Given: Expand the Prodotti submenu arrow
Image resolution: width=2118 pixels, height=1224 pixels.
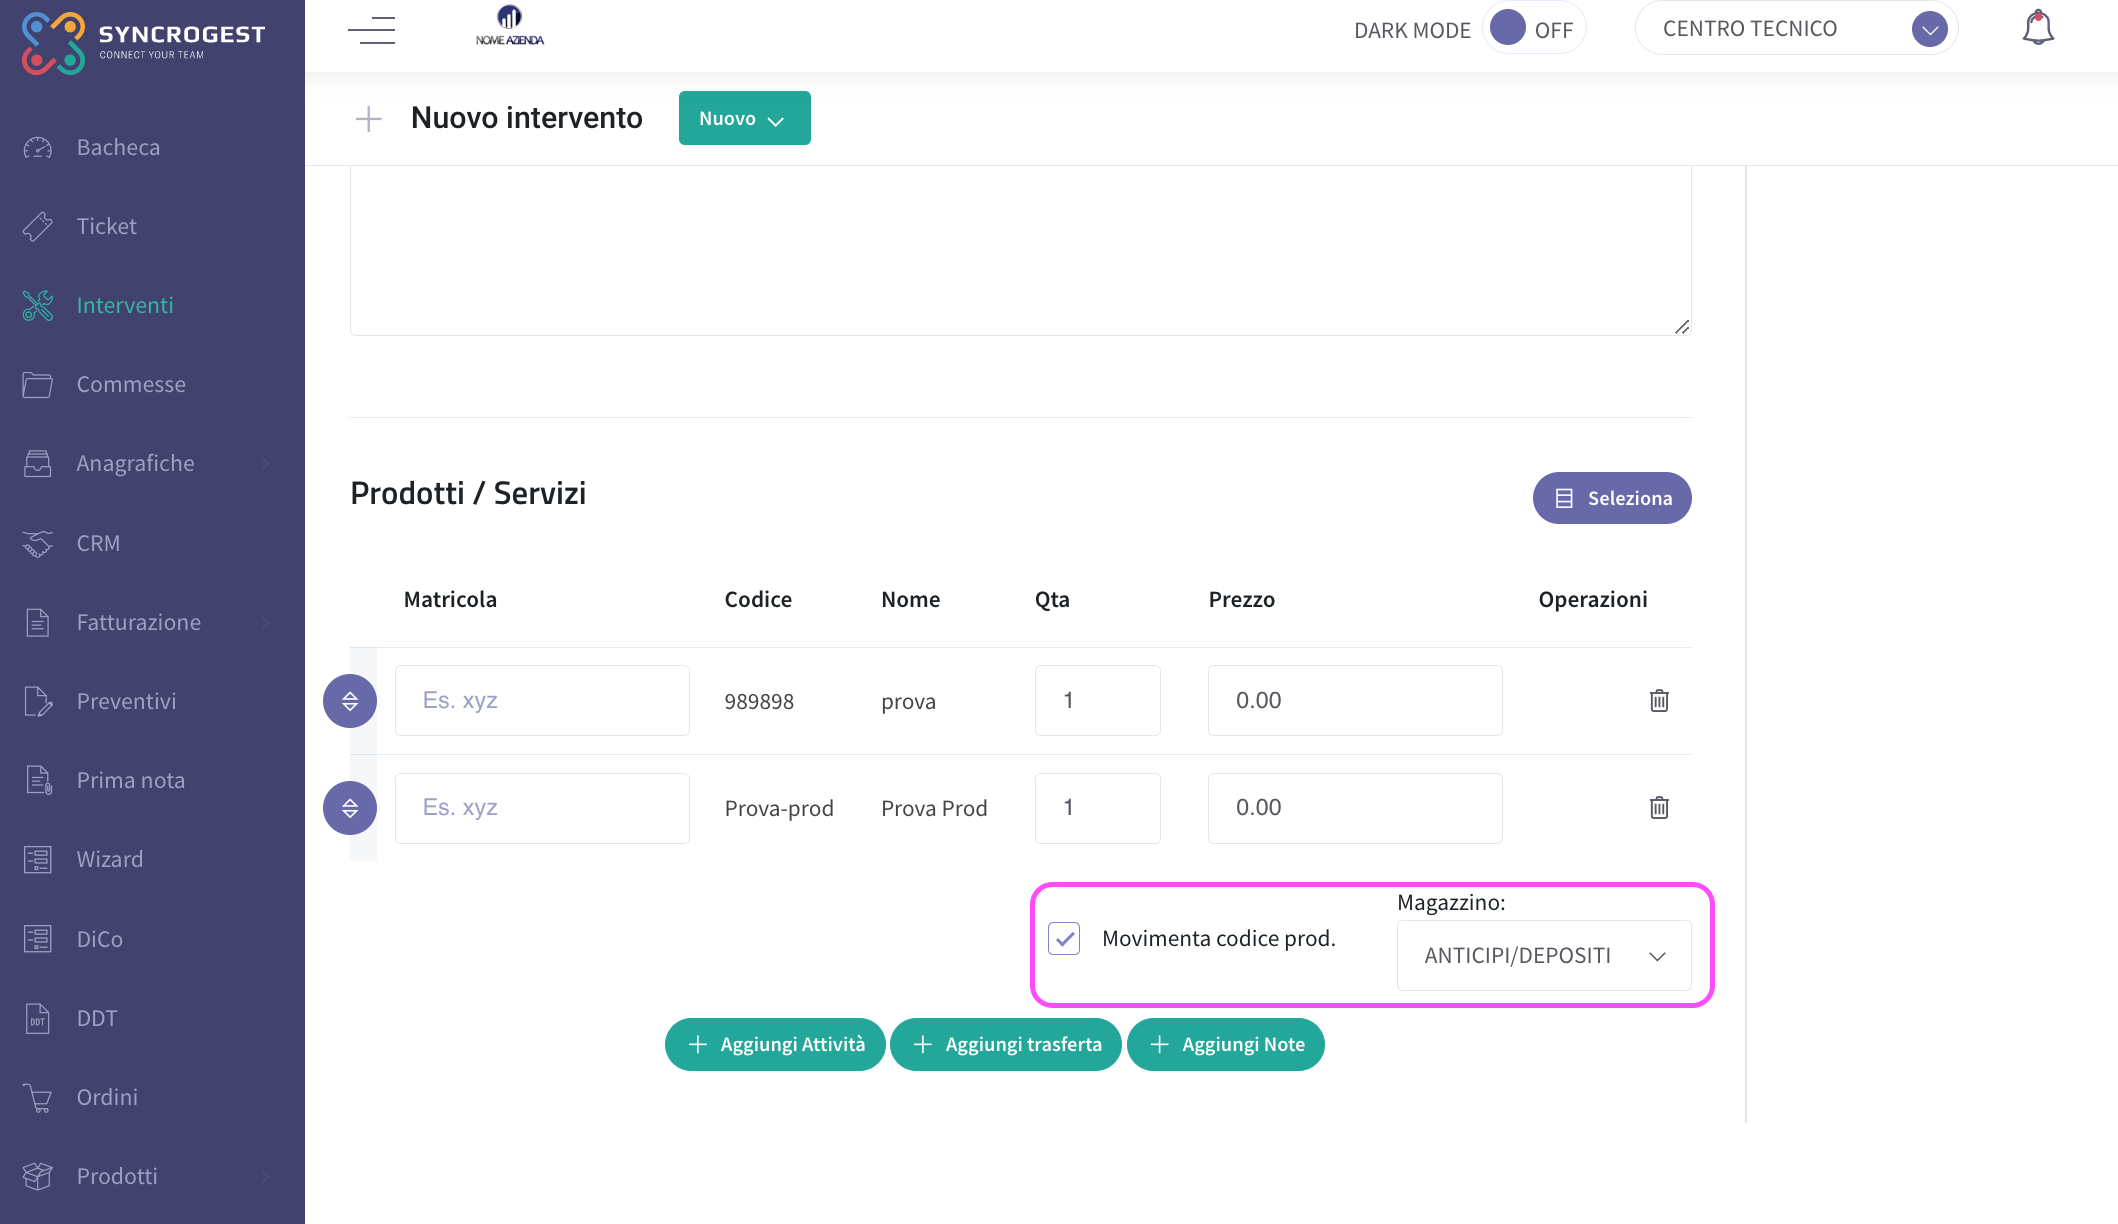Looking at the screenshot, I should tap(265, 1177).
